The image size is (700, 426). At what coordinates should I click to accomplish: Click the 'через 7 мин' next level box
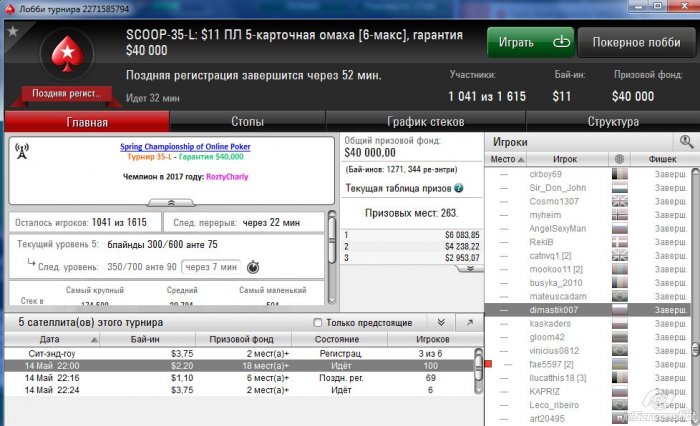pyautogui.click(x=211, y=267)
